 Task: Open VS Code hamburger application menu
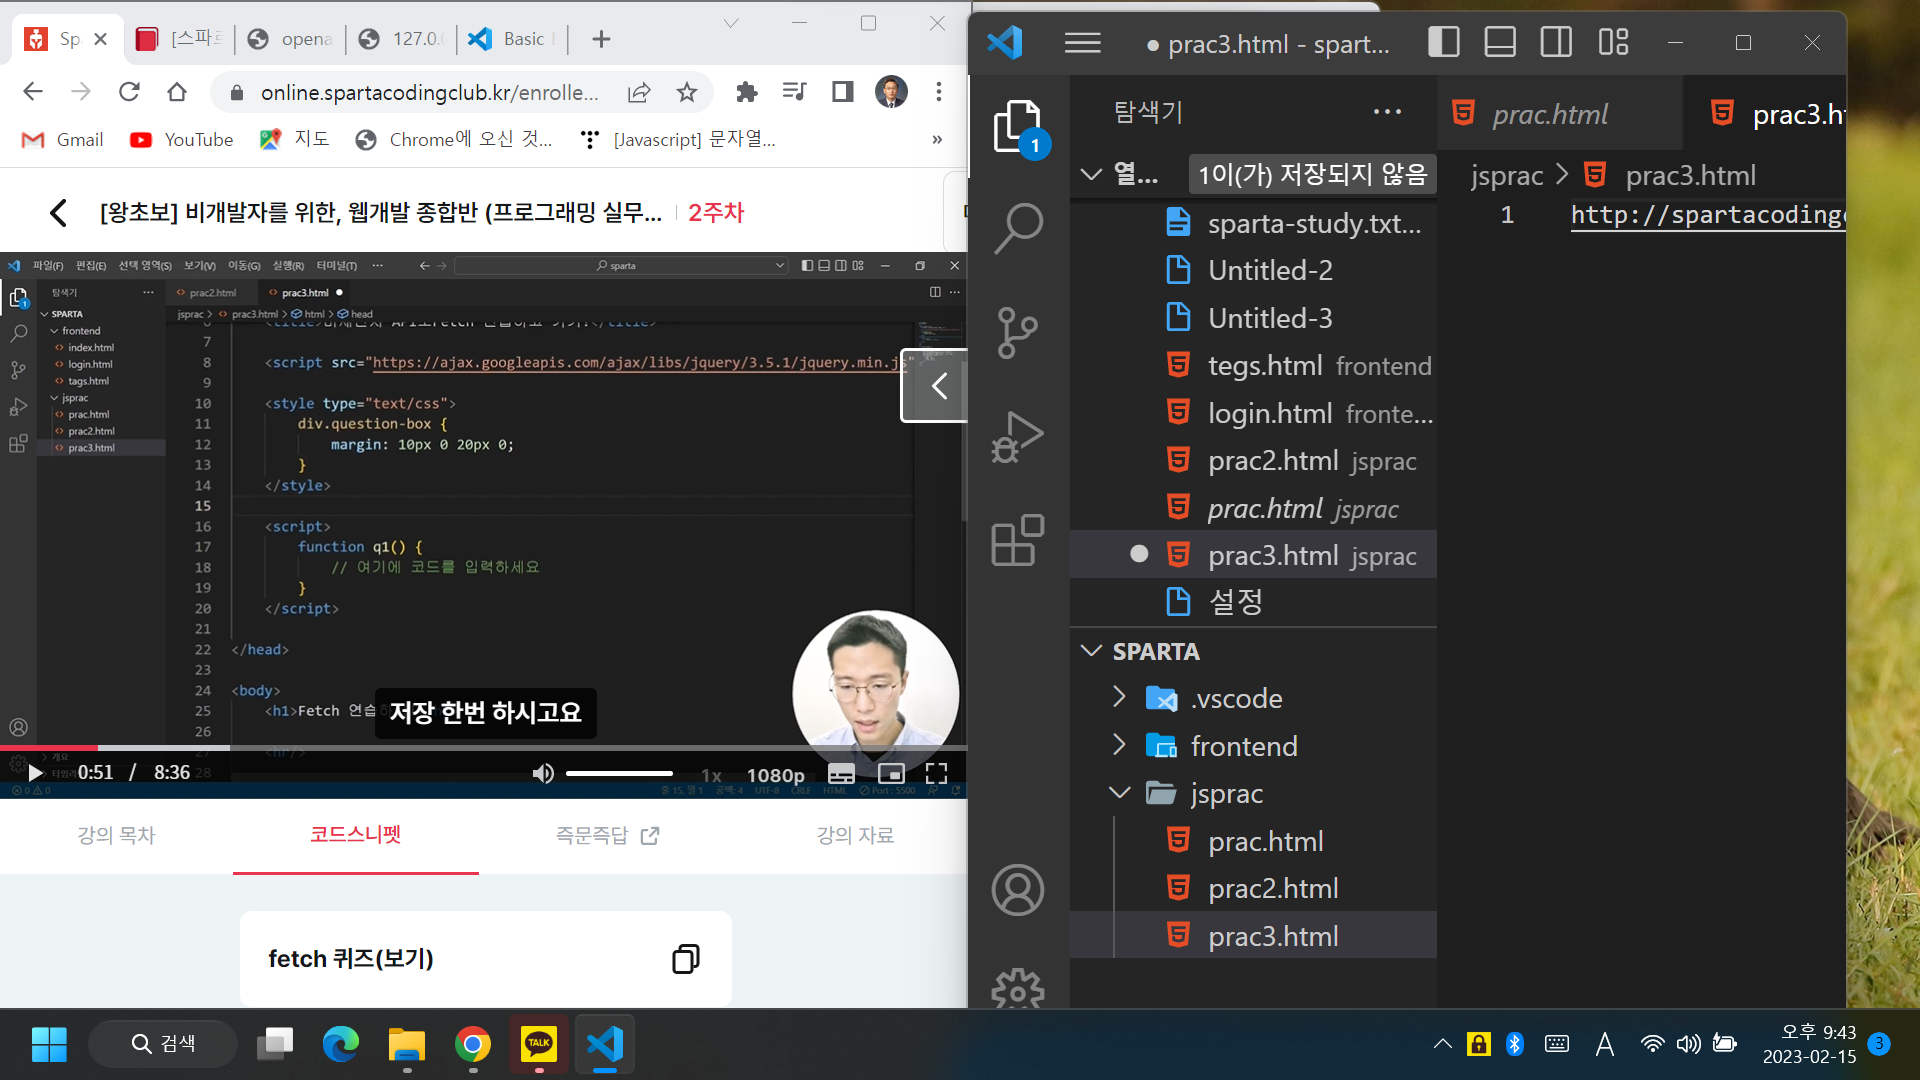(x=1082, y=43)
